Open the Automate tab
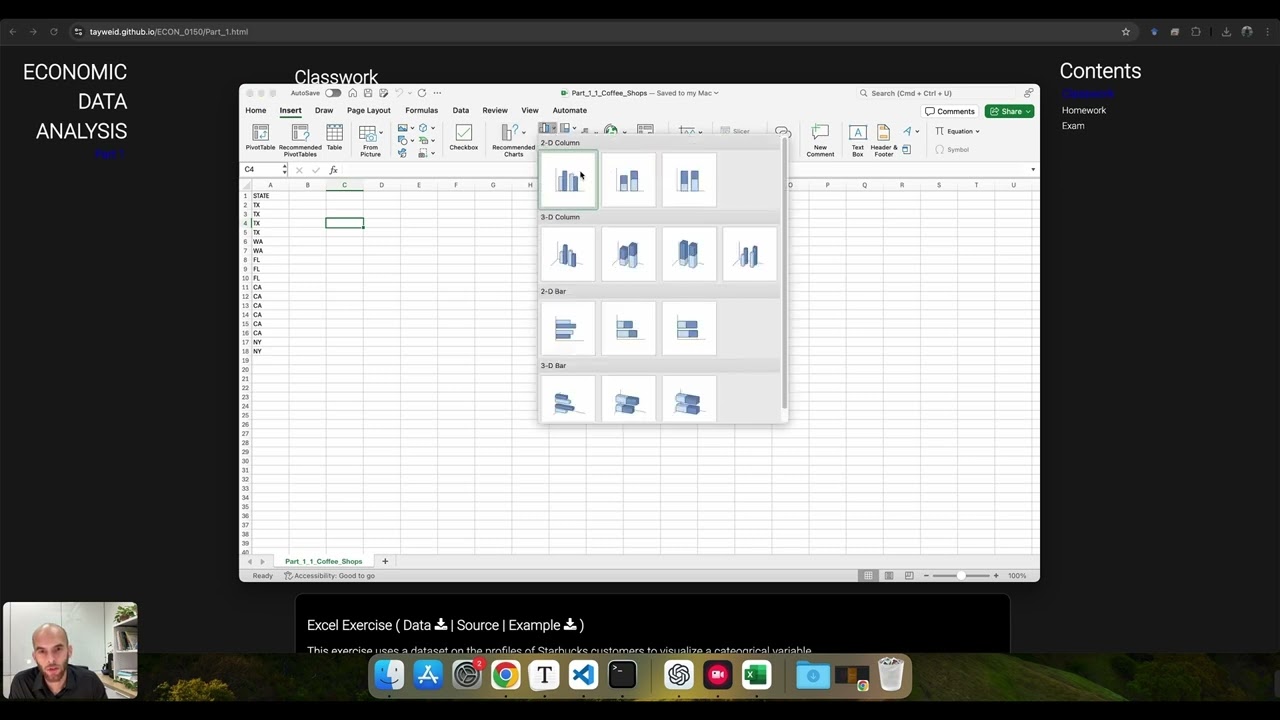 [570, 110]
